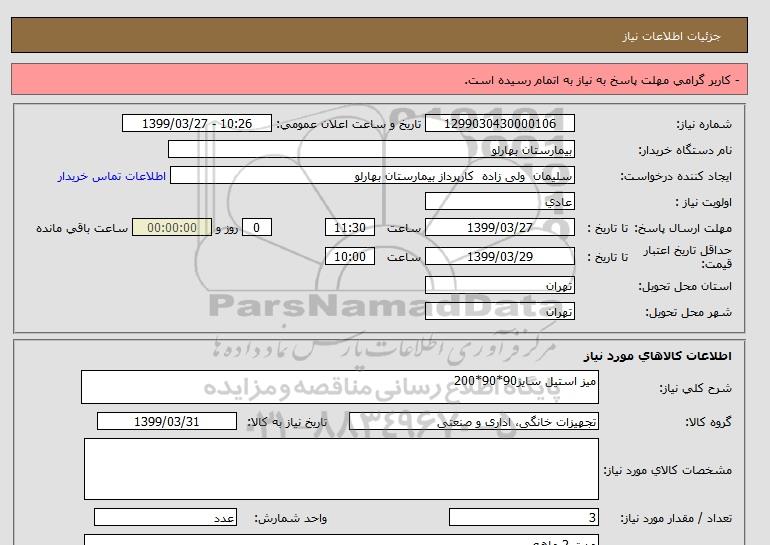The image size is (770, 545).
Task: Click the section heading اطلاعات کالاهای مورد نیاز
Action: point(658,355)
